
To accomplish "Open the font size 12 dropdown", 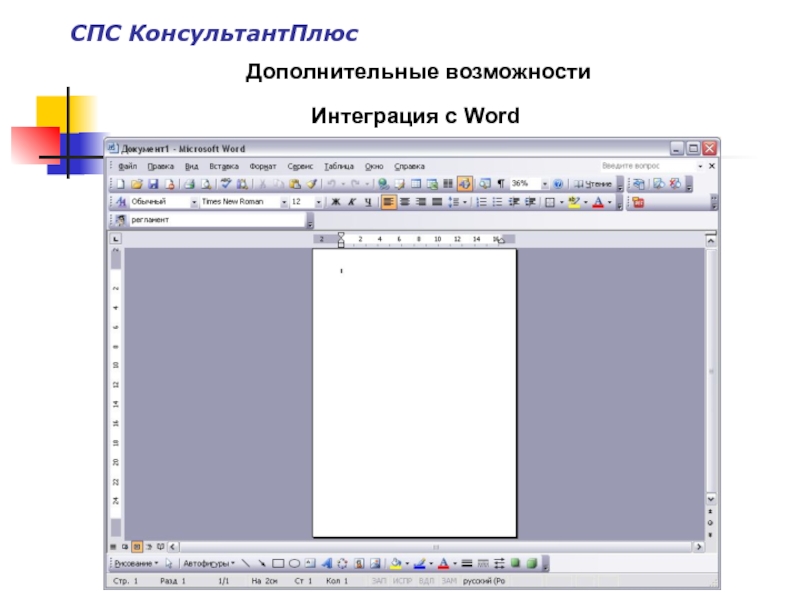I will click(x=318, y=203).
